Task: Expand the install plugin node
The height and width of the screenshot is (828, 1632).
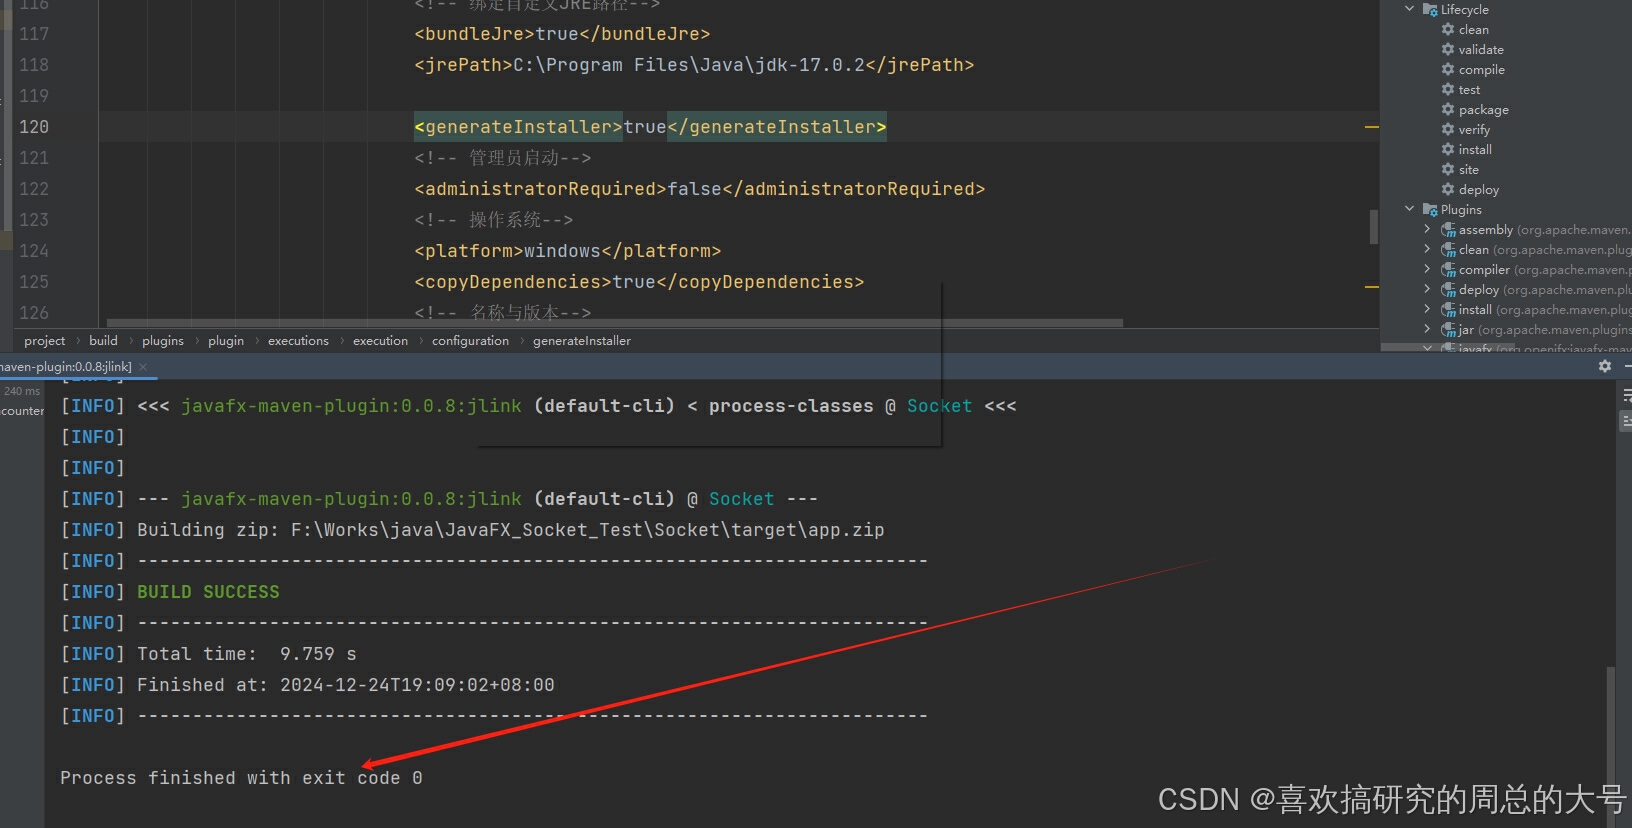Action: click(1428, 309)
